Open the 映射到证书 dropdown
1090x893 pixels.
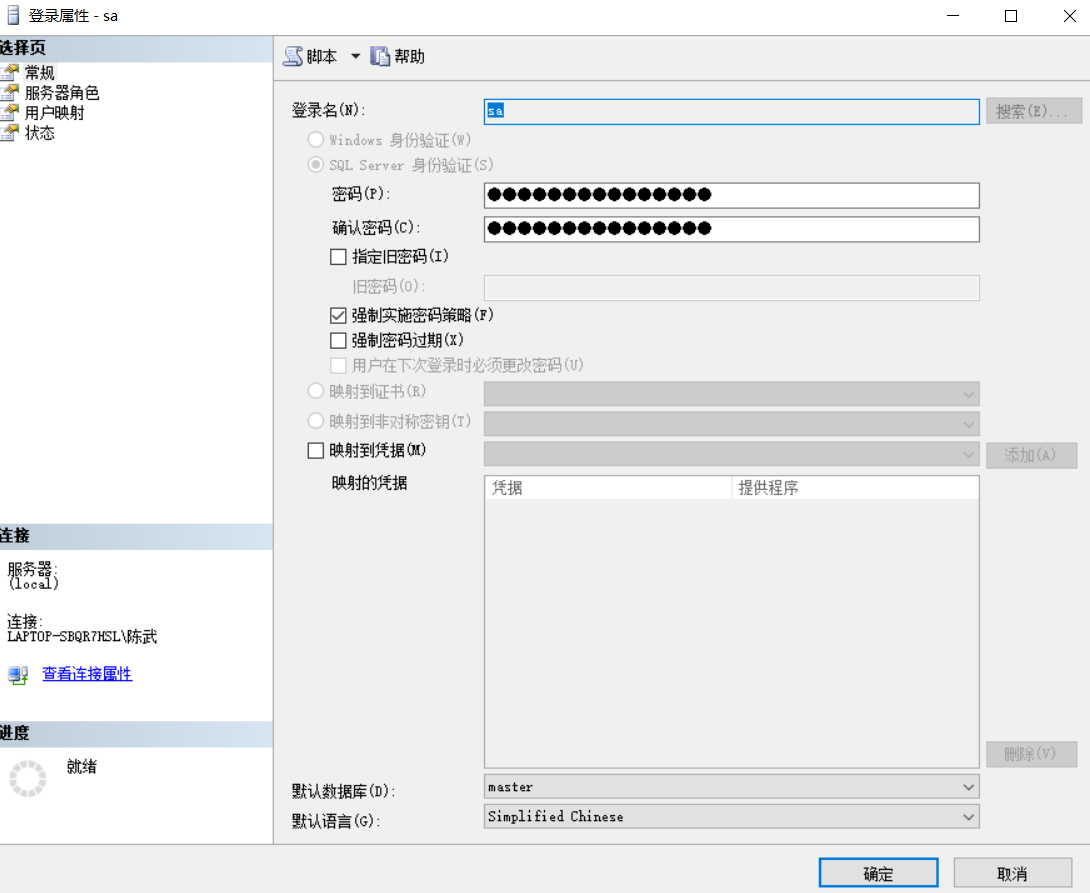point(731,394)
